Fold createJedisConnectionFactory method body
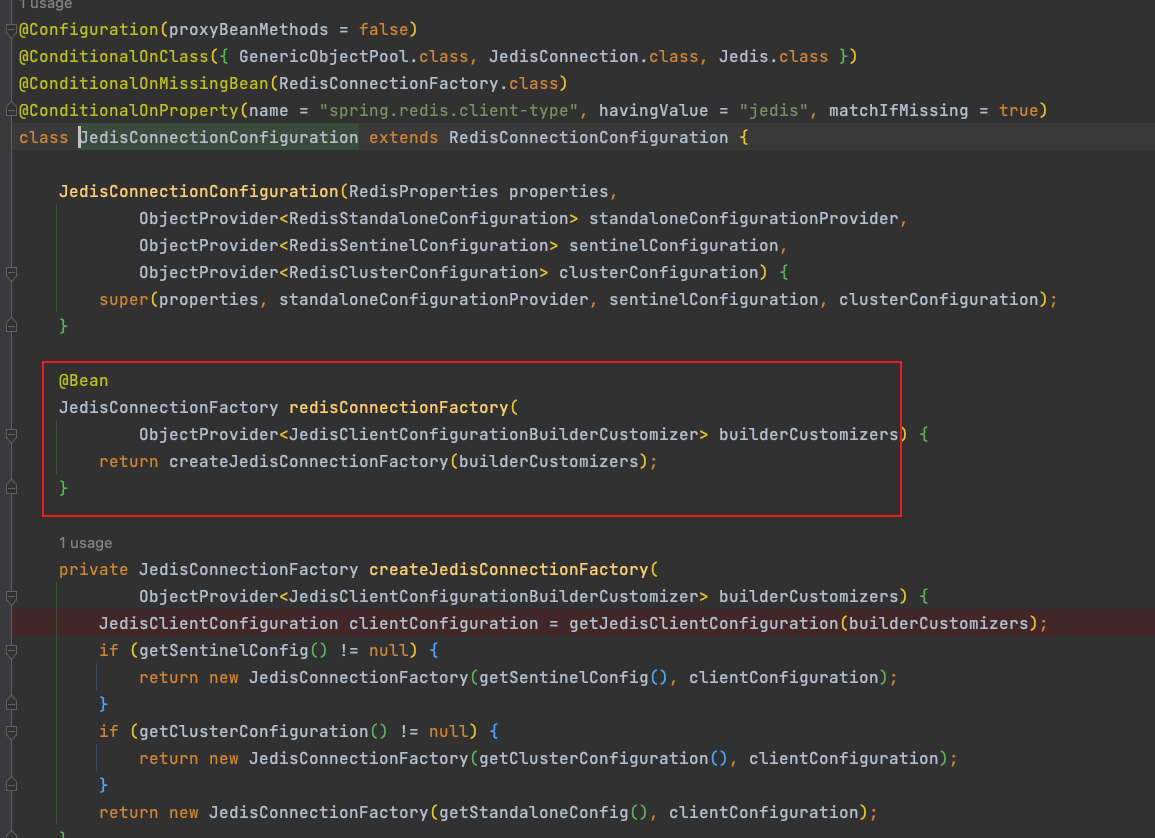Viewport: 1155px width, 838px height. click(x=11, y=597)
